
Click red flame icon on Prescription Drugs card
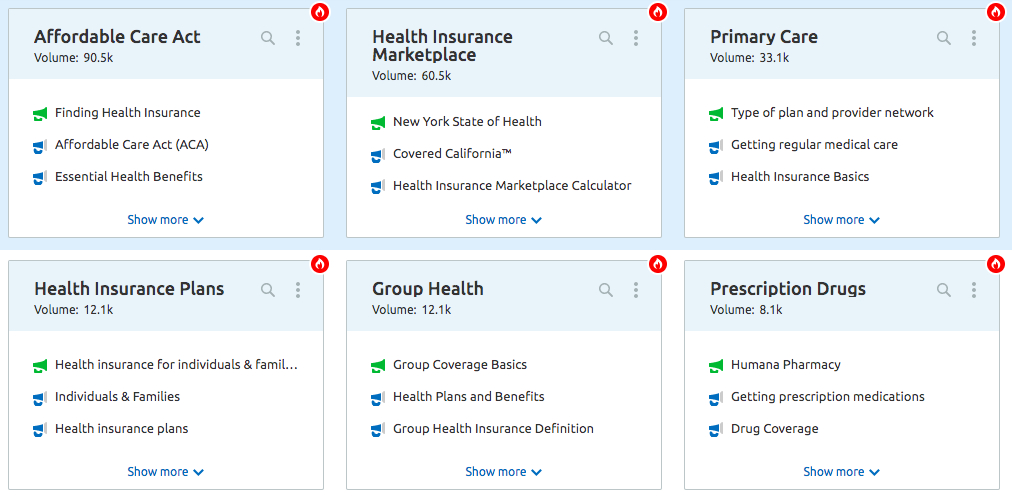pyautogui.click(x=996, y=264)
